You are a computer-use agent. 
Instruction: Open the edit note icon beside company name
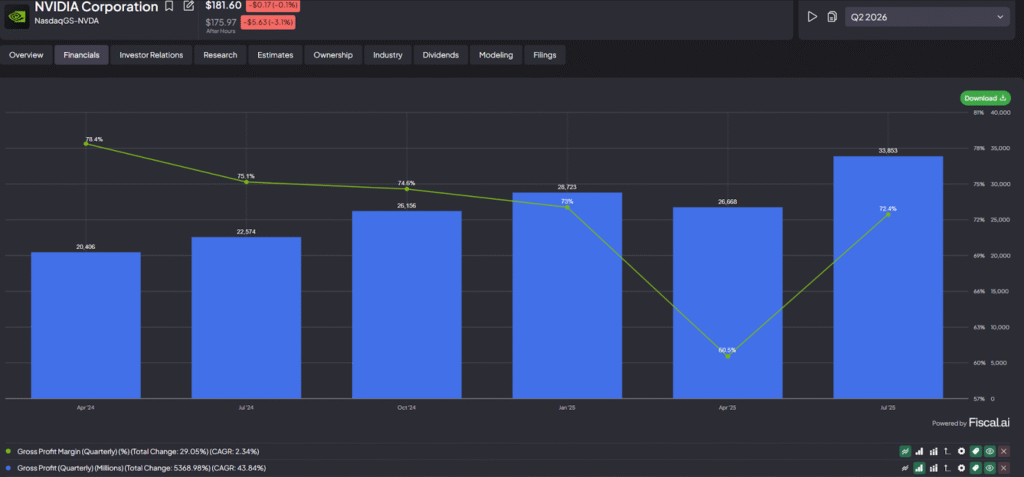[189, 7]
